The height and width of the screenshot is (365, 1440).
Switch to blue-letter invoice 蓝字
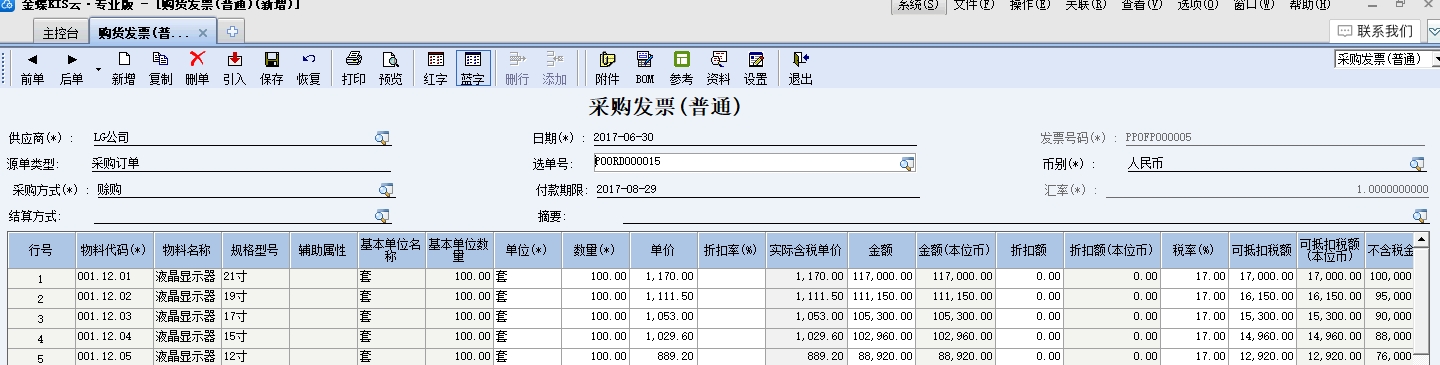pyautogui.click(x=473, y=69)
